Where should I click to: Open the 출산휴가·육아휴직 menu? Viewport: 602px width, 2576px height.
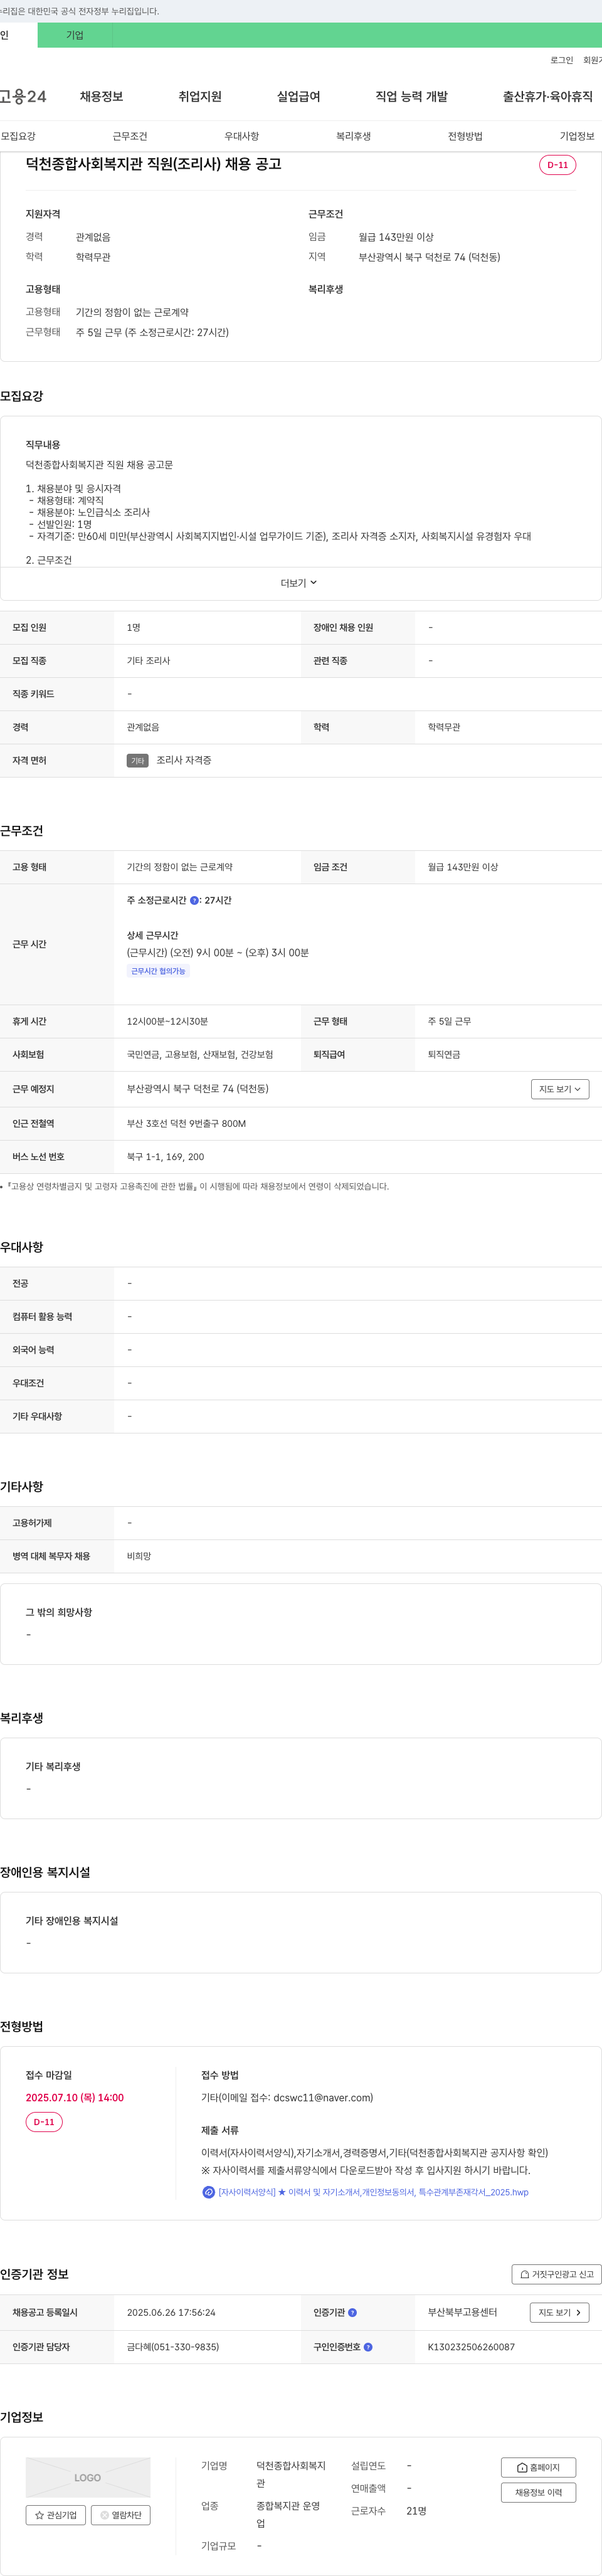point(547,96)
